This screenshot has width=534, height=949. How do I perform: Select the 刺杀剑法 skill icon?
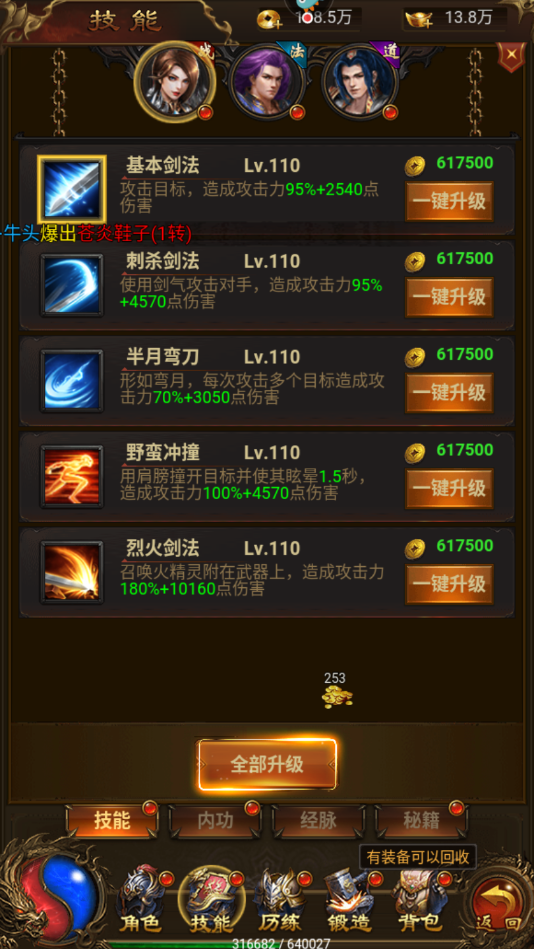72,285
